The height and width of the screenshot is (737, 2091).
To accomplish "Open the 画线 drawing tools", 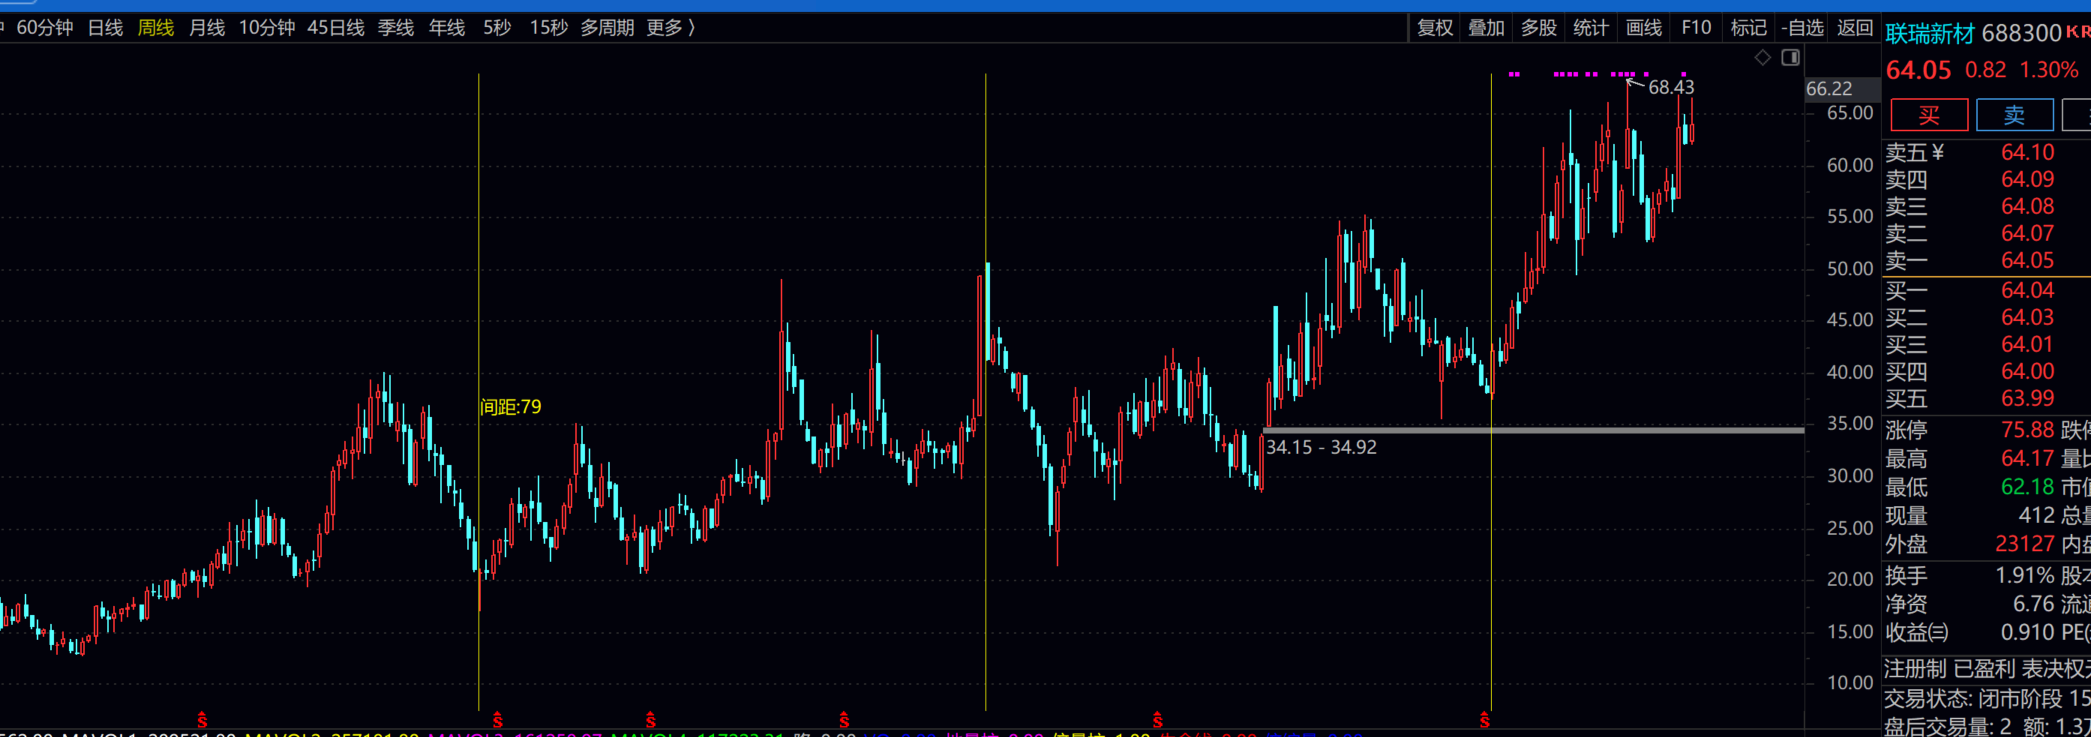I will [1644, 28].
